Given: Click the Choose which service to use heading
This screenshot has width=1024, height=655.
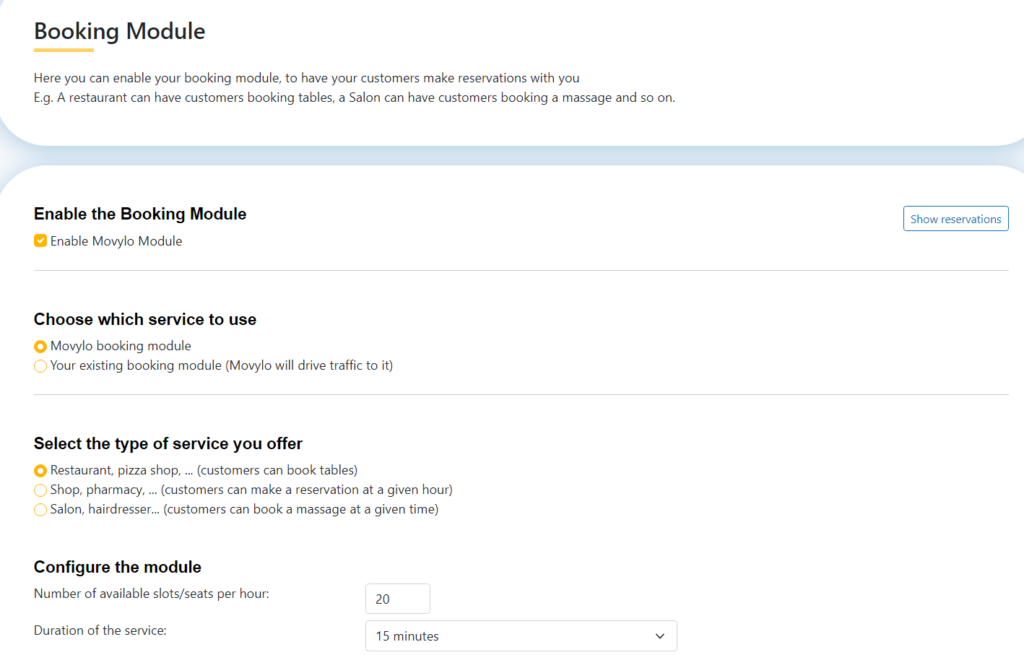Looking at the screenshot, I should point(145,319).
